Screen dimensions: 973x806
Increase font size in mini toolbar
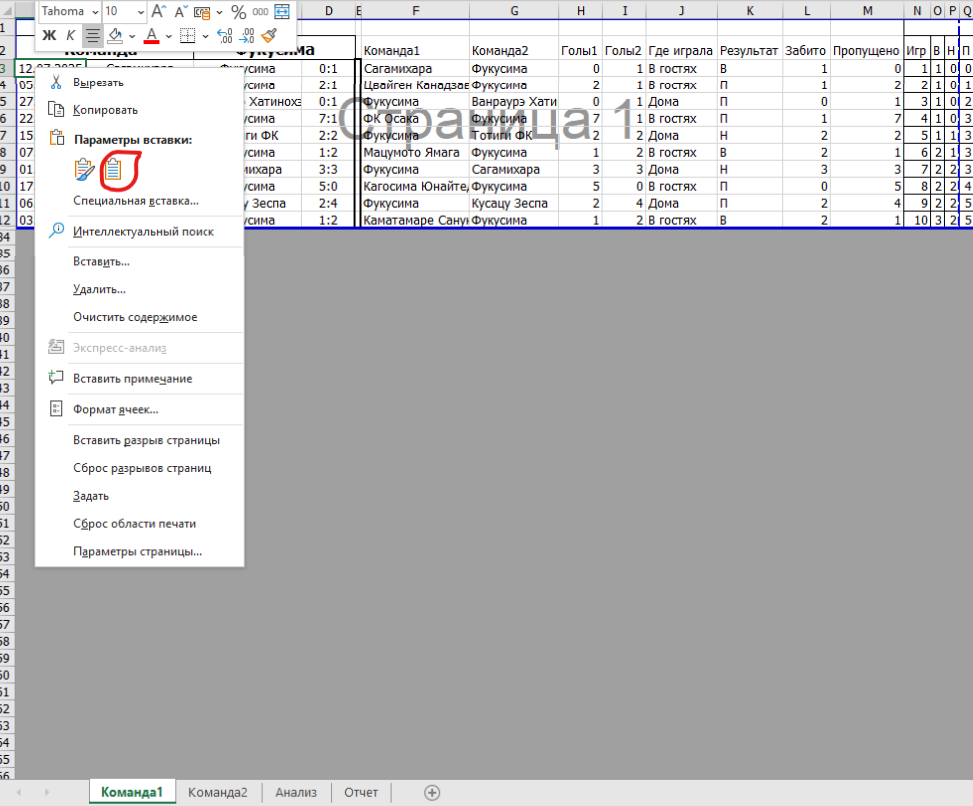point(158,11)
